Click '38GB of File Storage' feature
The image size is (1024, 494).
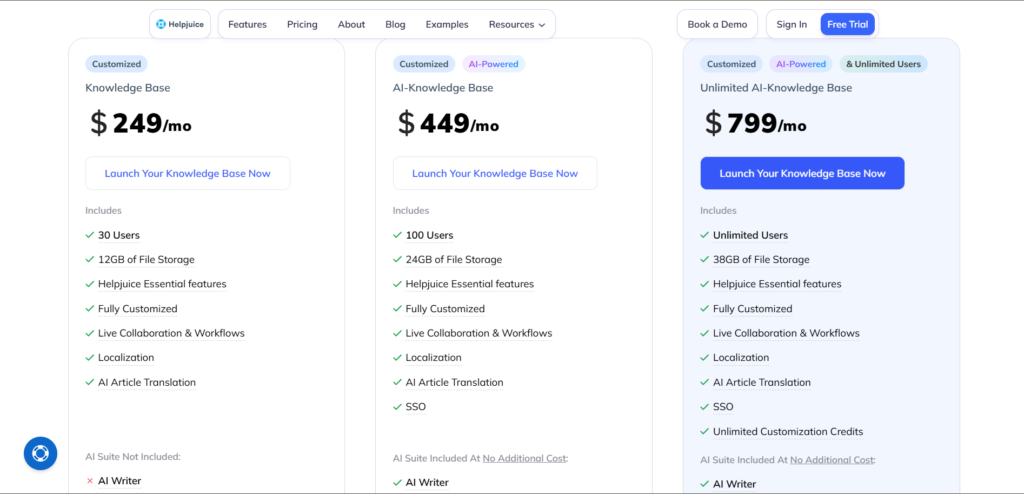tap(761, 259)
